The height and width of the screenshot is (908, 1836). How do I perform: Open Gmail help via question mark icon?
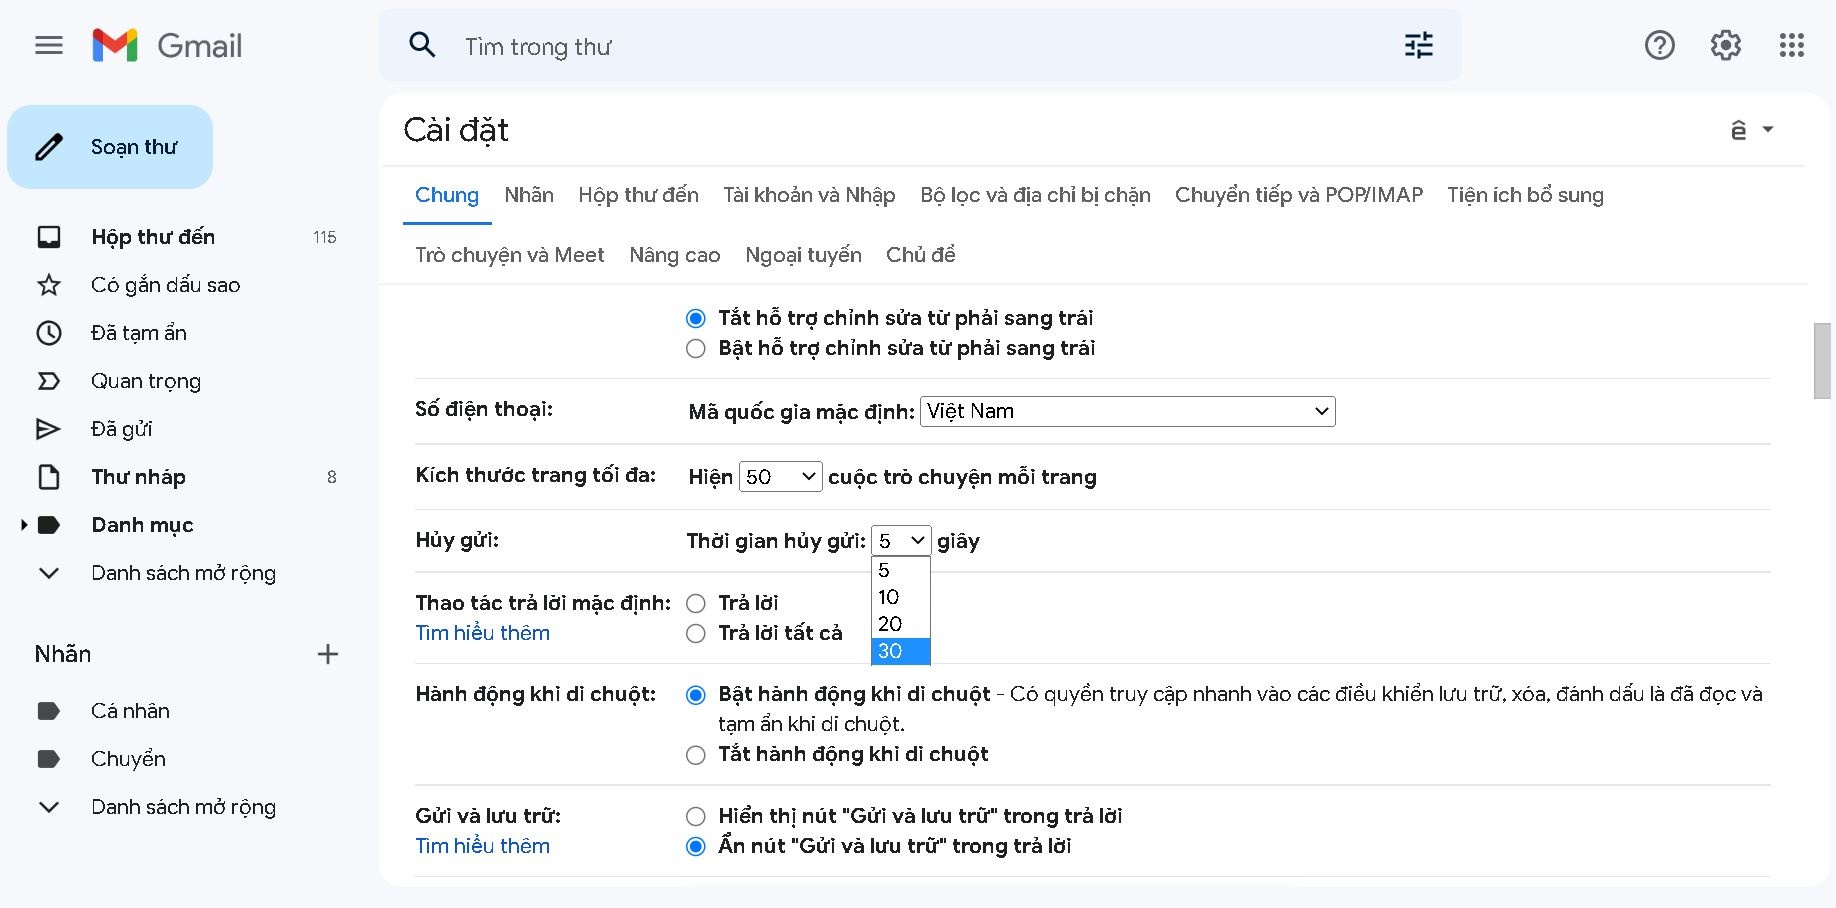pos(1659,45)
